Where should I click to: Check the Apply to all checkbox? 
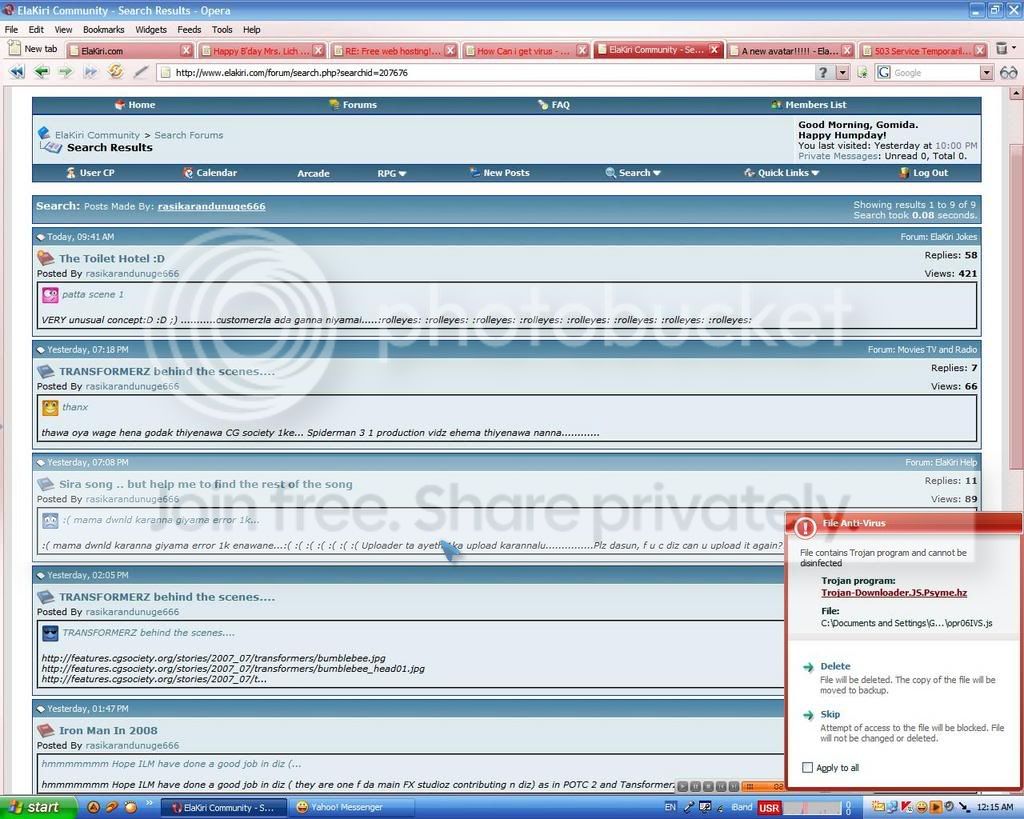tap(807, 767)
